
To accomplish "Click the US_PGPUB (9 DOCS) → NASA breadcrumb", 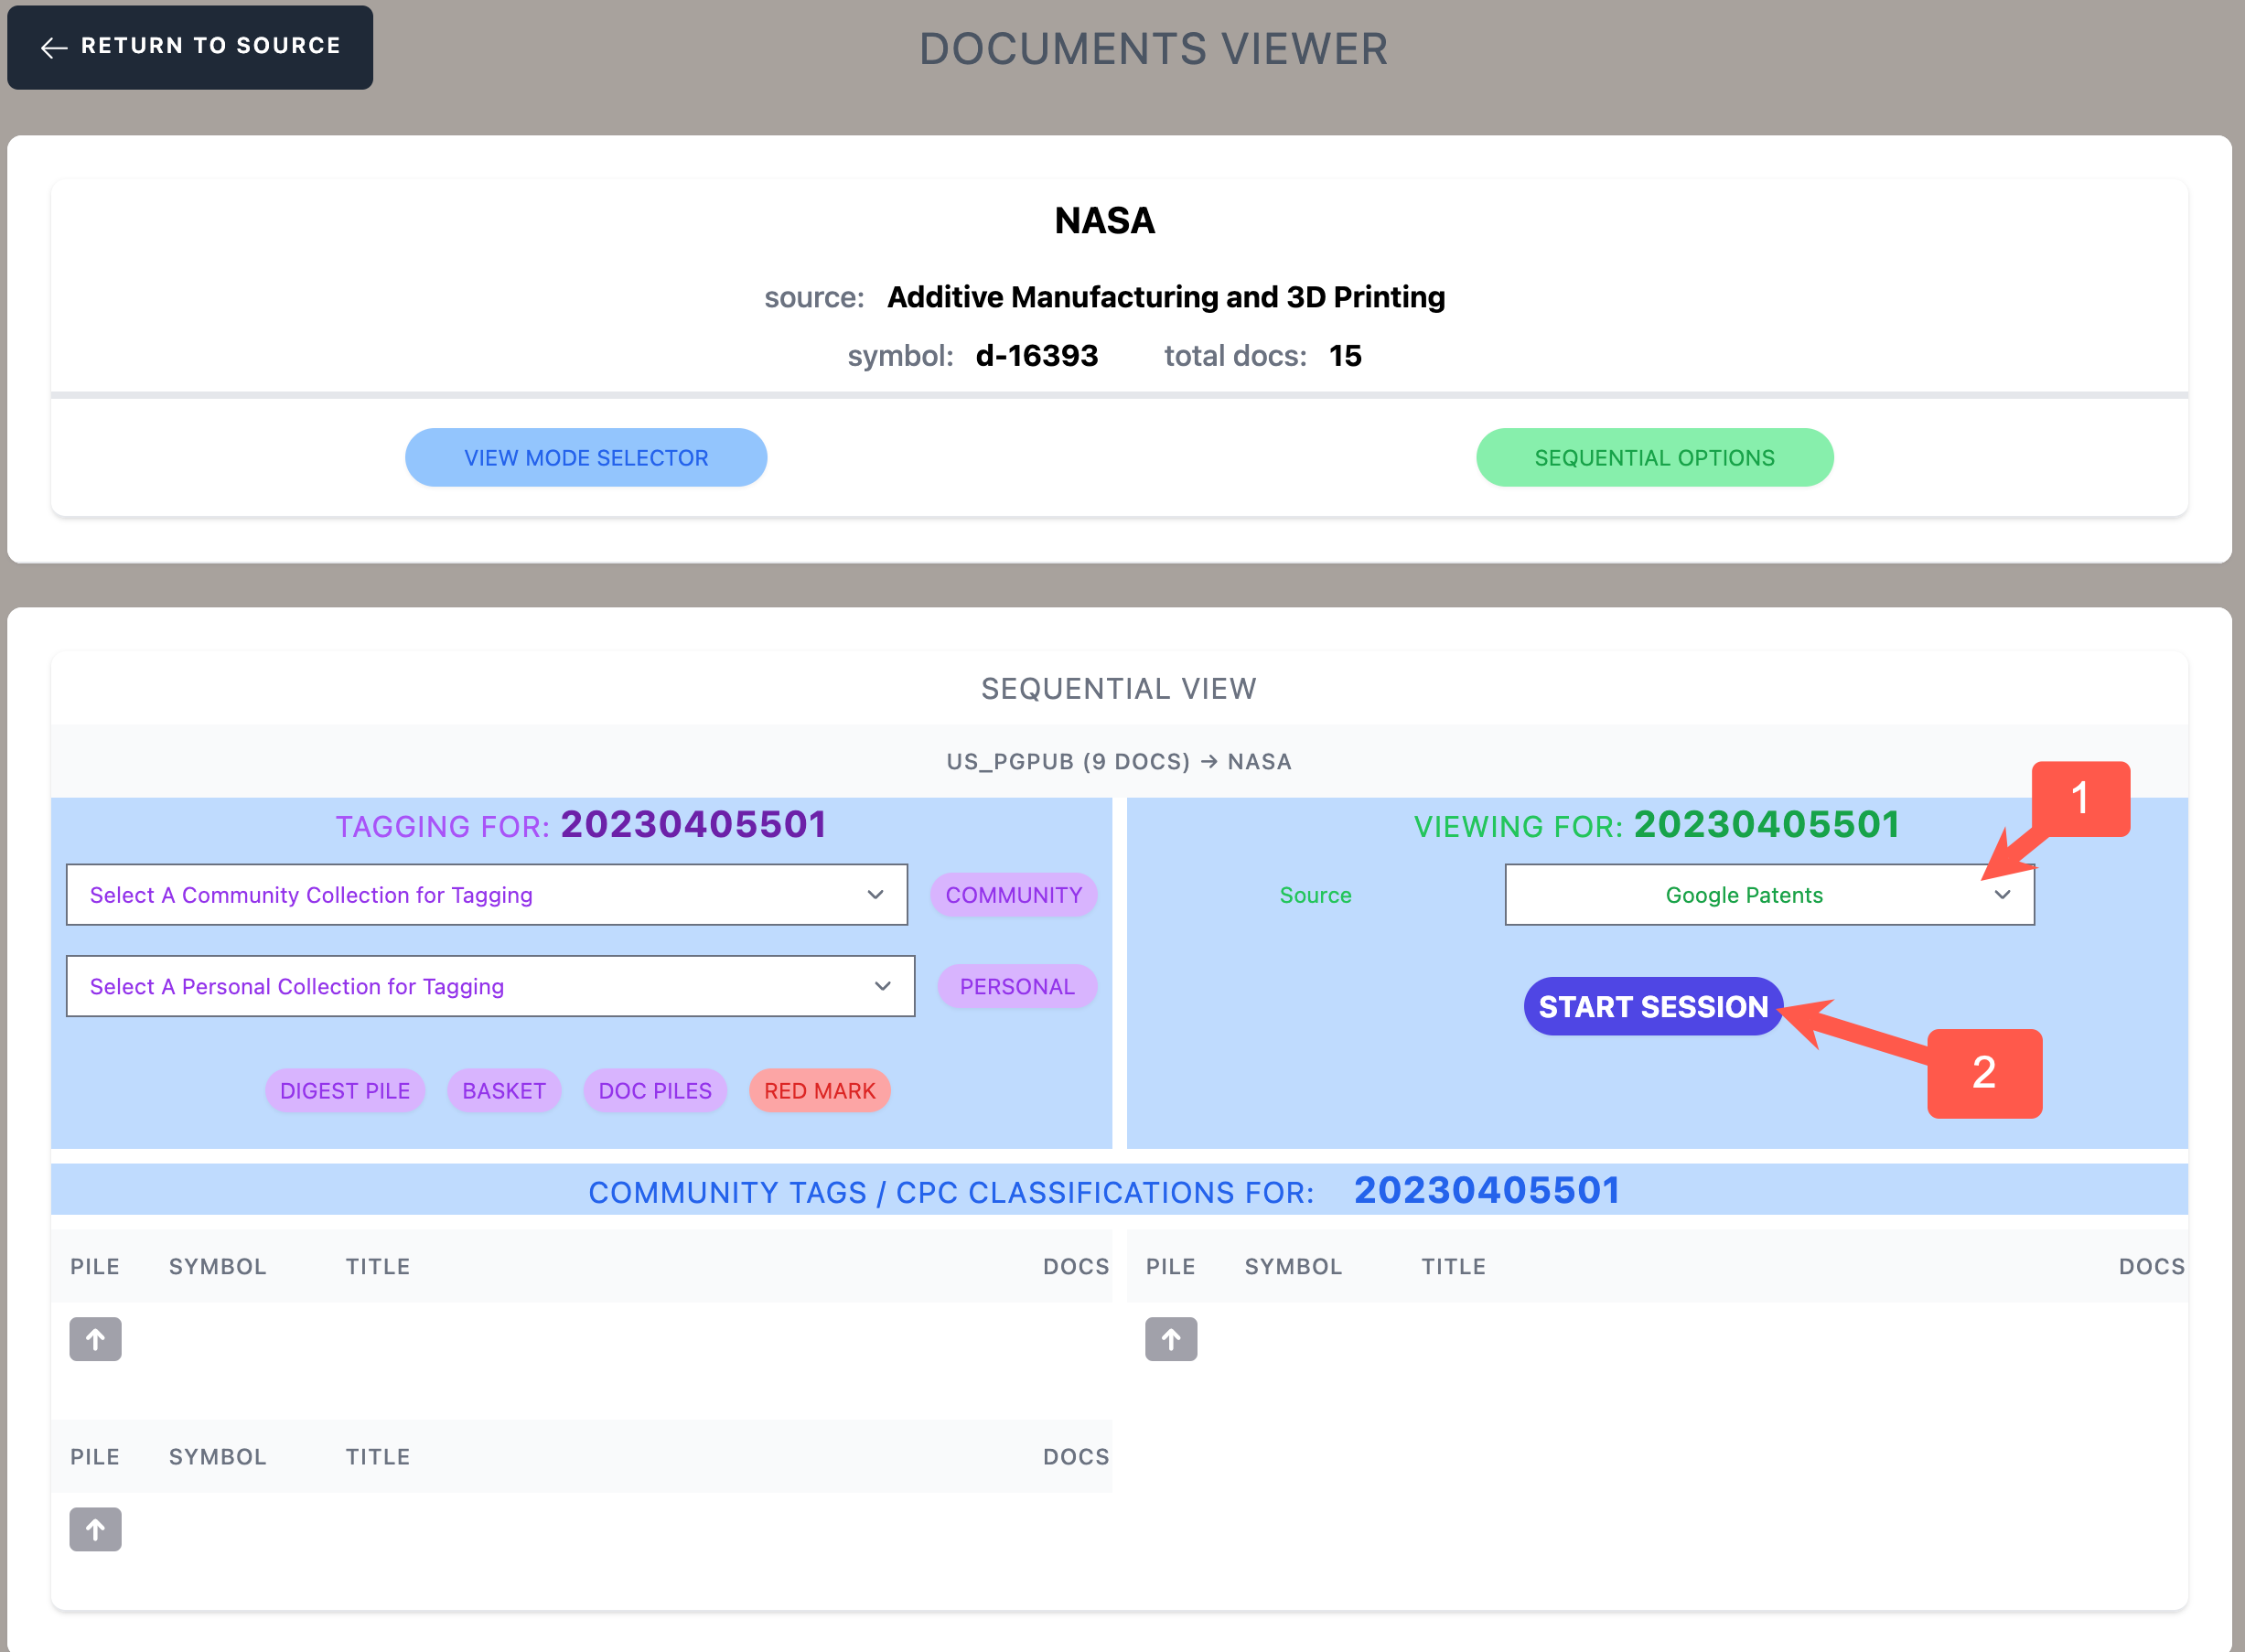I will pos(1118,762).
